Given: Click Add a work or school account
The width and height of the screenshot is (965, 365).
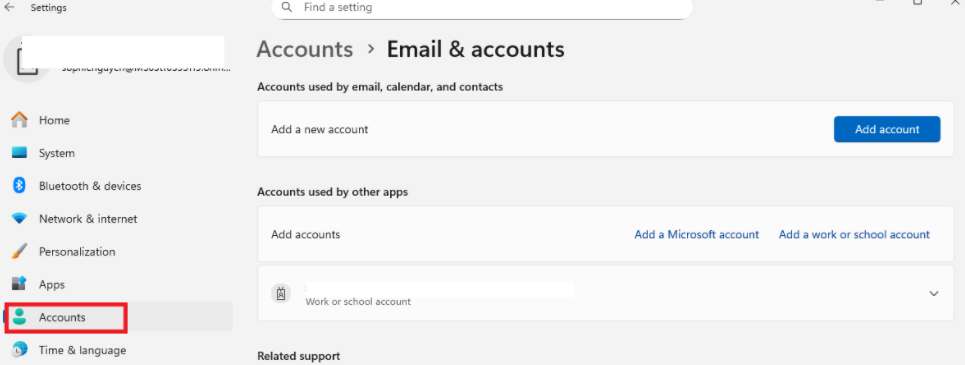Looking at the screenshot, I should pos(854,235).
